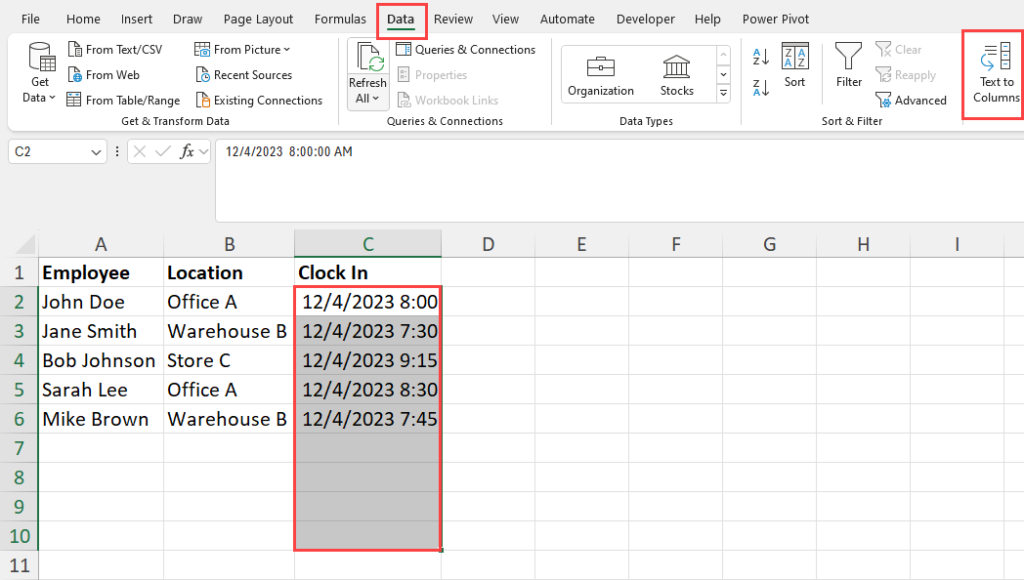Import data From Text/CSV
Viewport: 1024px width, 580px height.
[115, 50]
